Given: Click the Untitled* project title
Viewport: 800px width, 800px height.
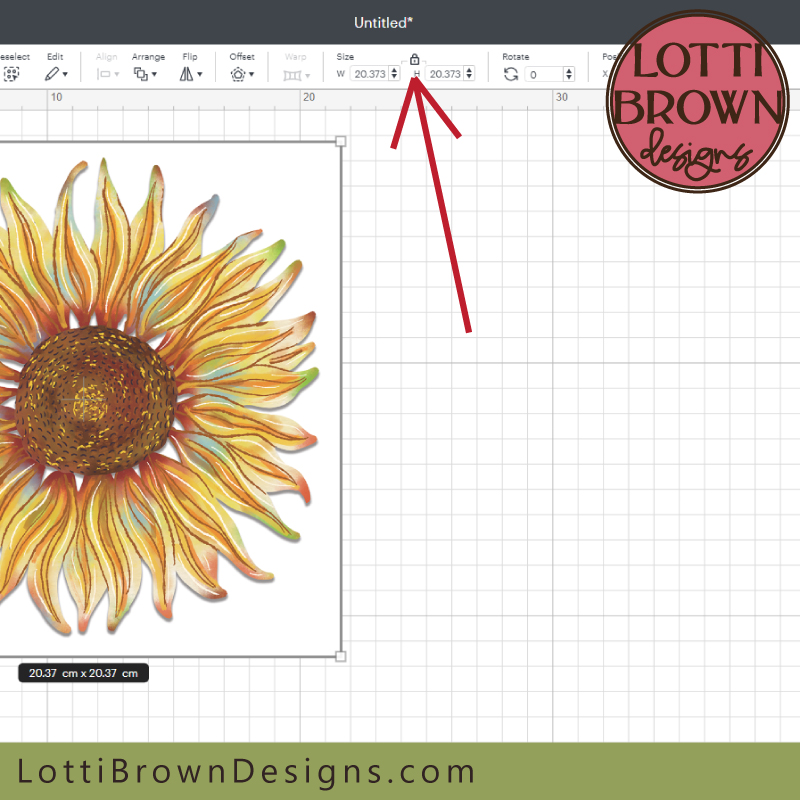Looking at the screenshot, I should tap(383, 22).
